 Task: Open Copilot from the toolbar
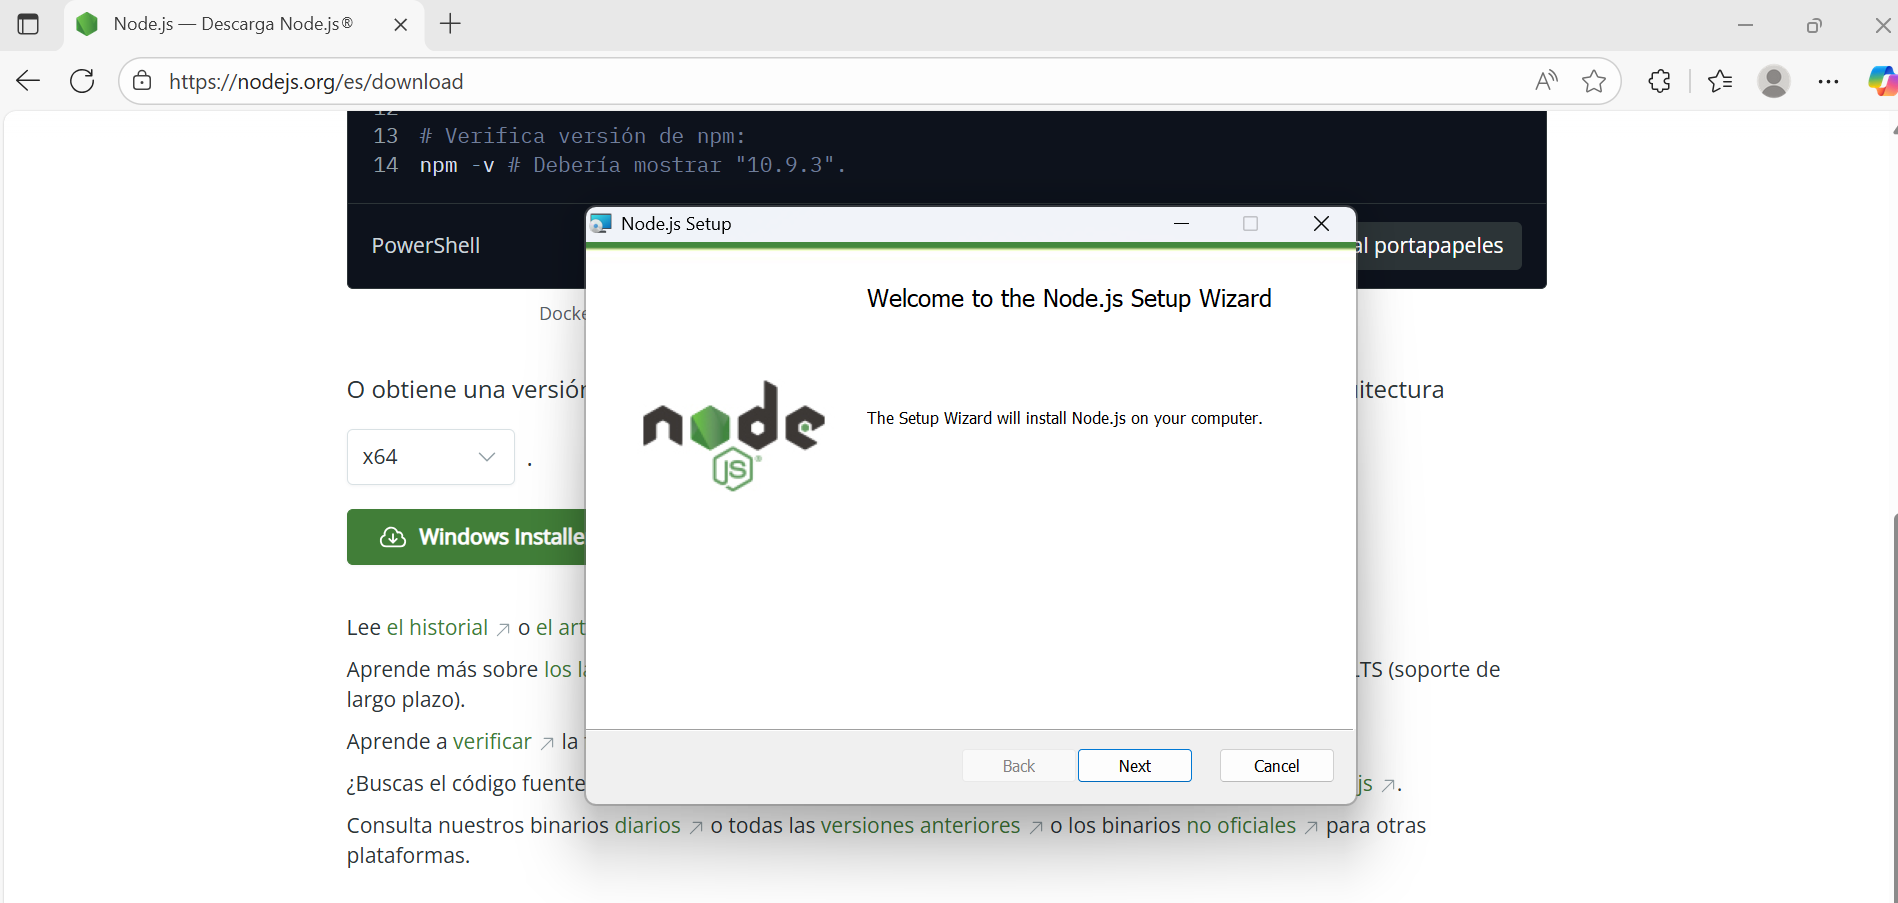pyautogui.click(x=1883, y=81)
